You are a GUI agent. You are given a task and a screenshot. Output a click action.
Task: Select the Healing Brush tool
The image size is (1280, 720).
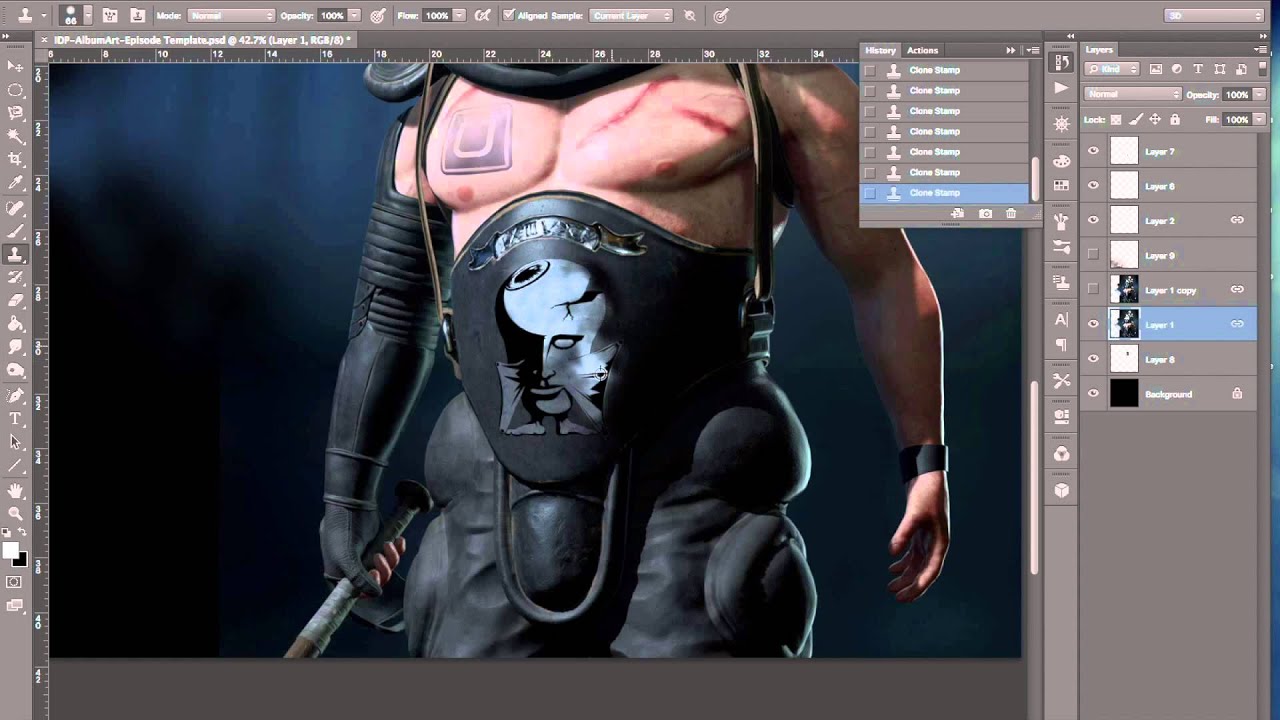tap(15, 208)
